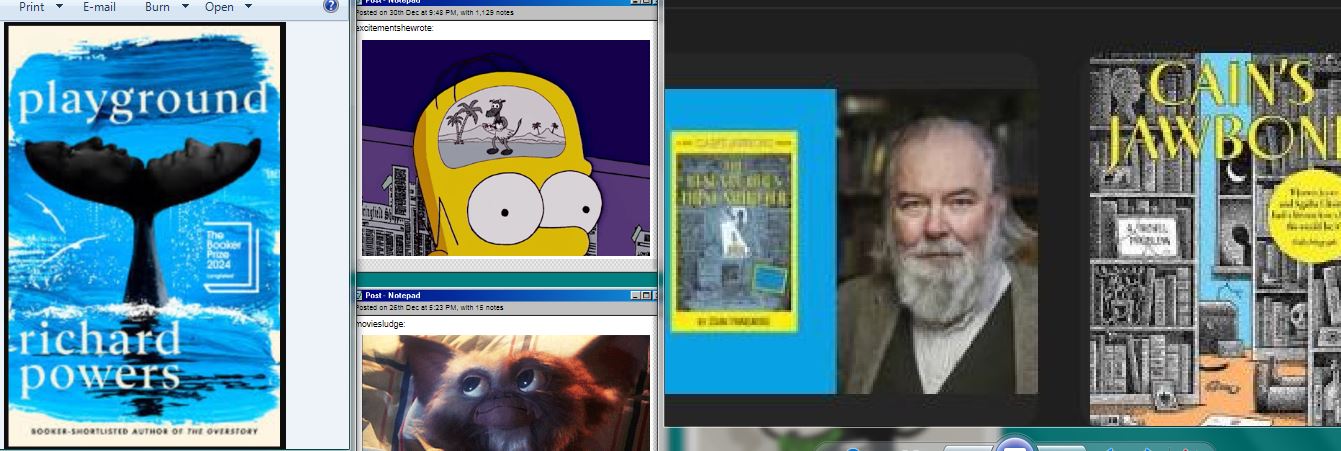Click the Homer Simpson brain image
This screenshot has width=1341, height=451.
pyautogui.click(x=505, y=148)
